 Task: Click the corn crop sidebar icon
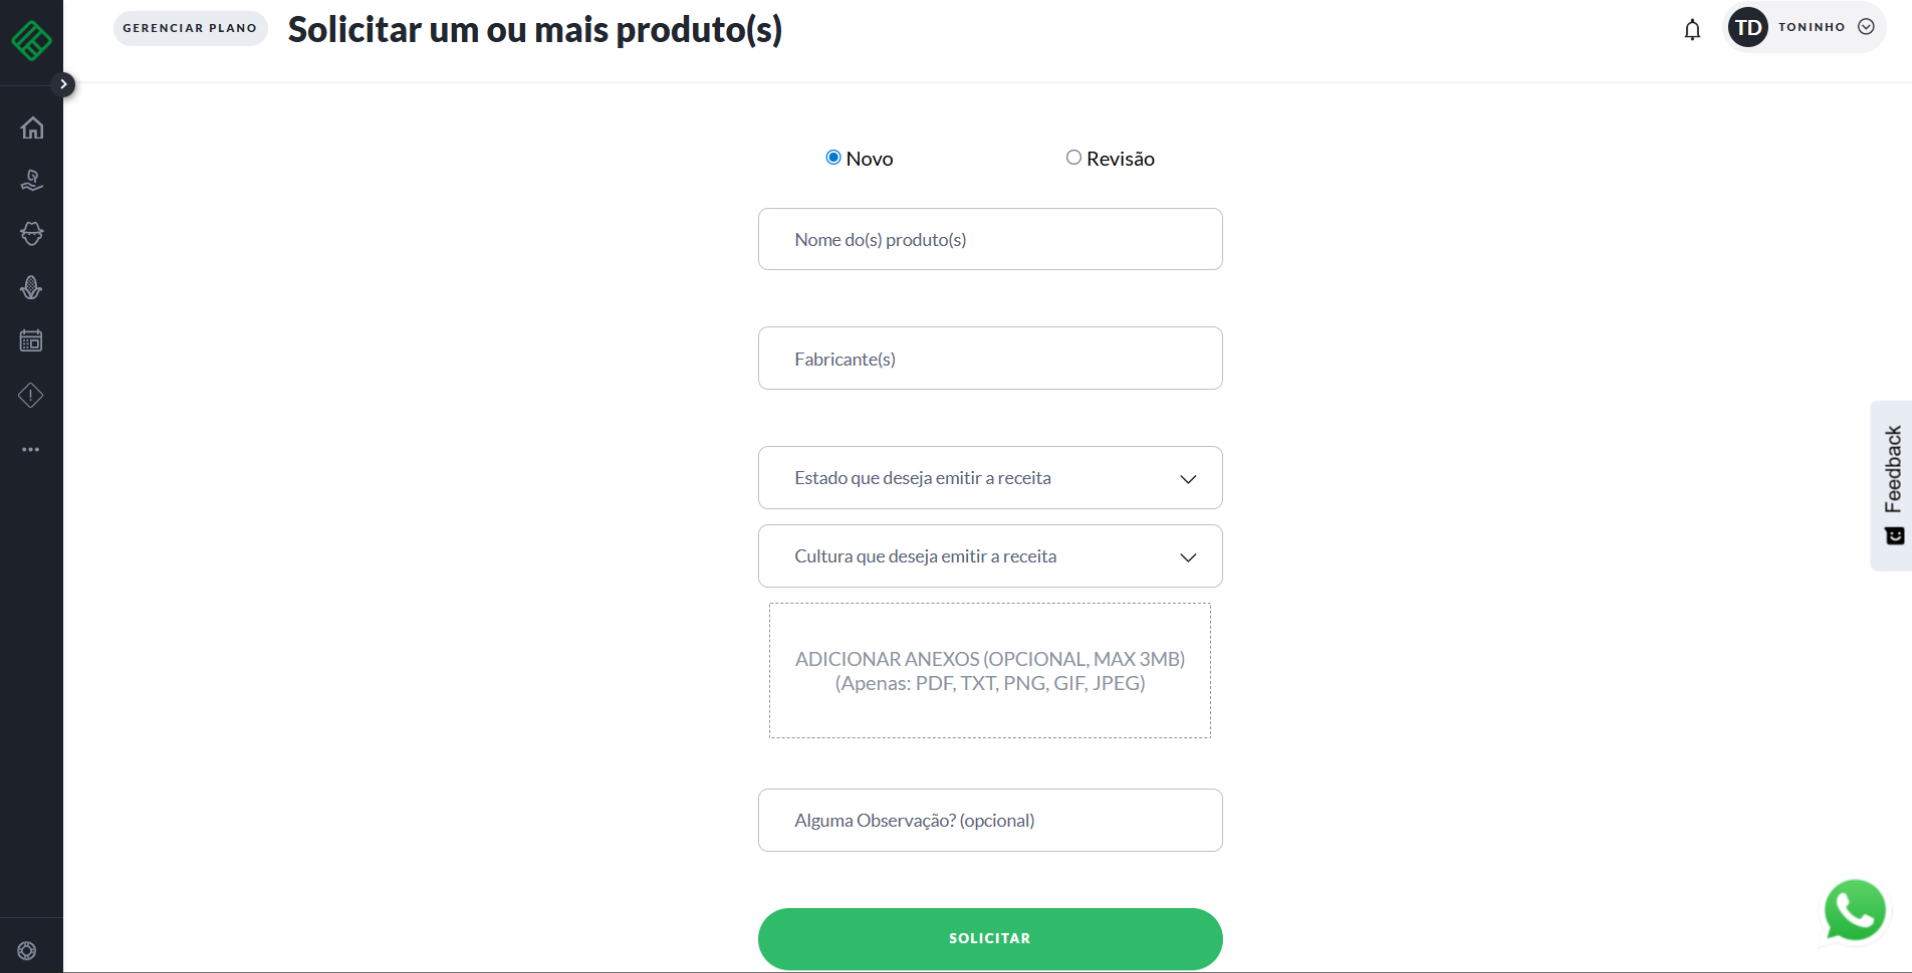pyautogui.click(x=32, y=288)
